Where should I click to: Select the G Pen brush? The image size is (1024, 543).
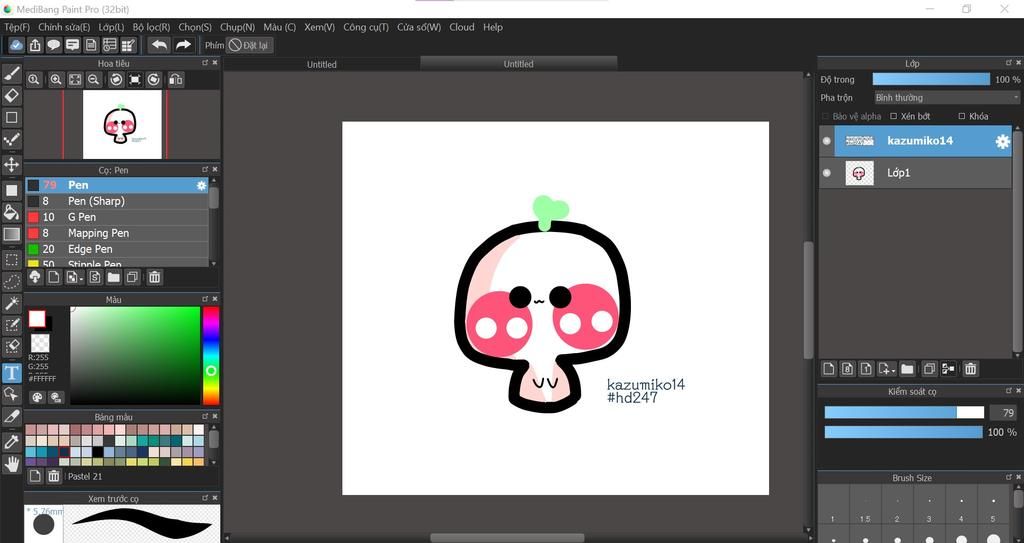117,217
